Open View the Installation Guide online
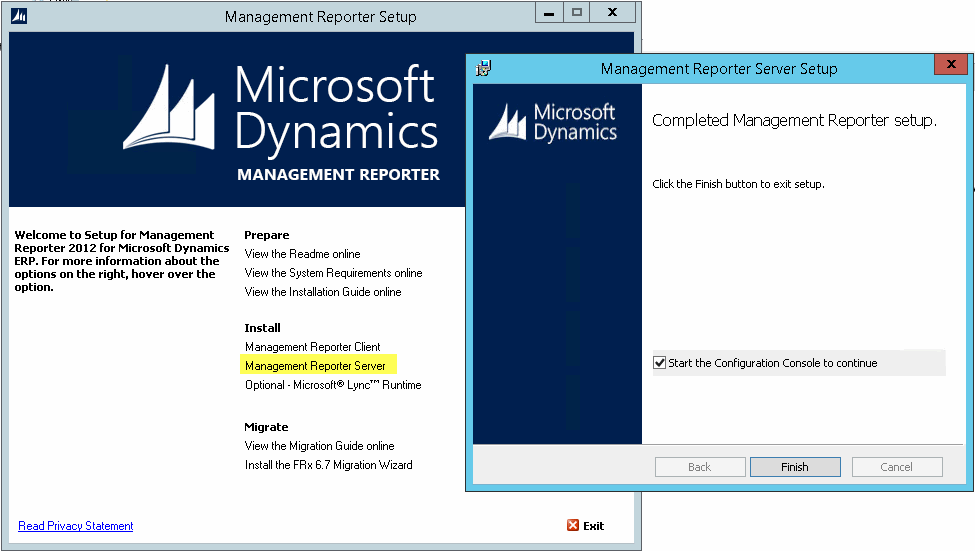975x551 pixels. point(323,292)
